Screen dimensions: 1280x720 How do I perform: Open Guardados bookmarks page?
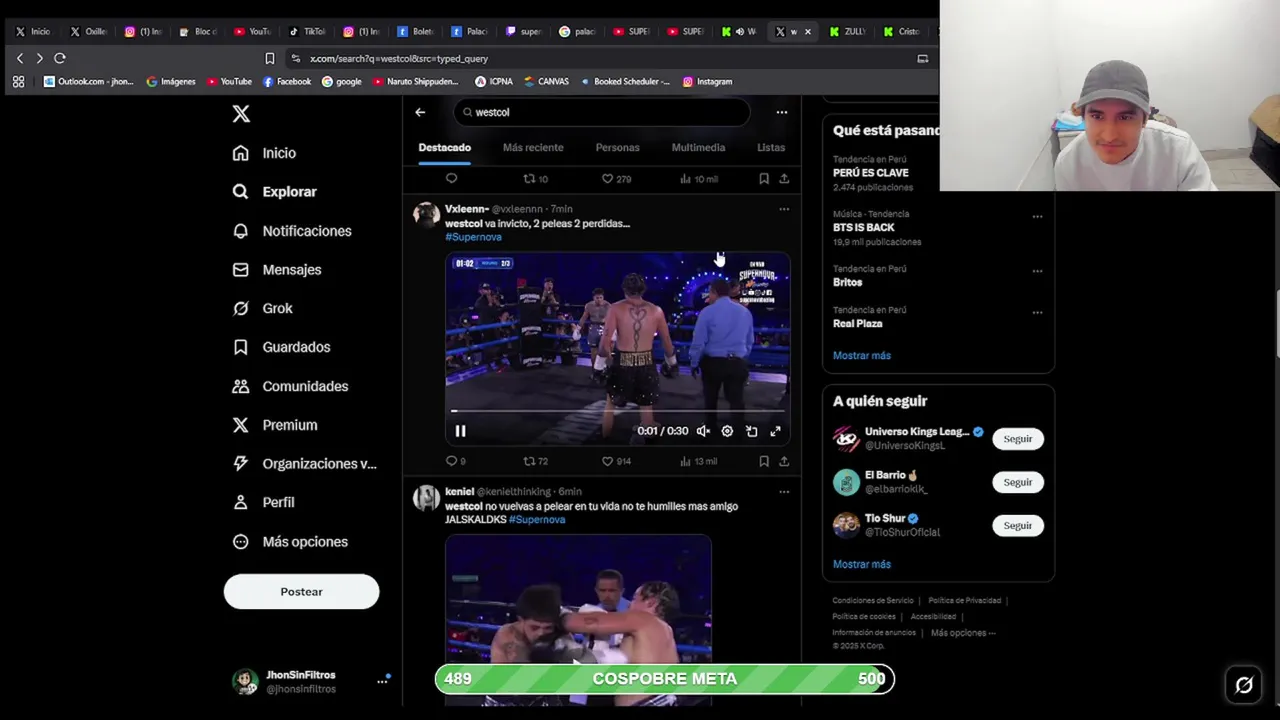point(281,347)
